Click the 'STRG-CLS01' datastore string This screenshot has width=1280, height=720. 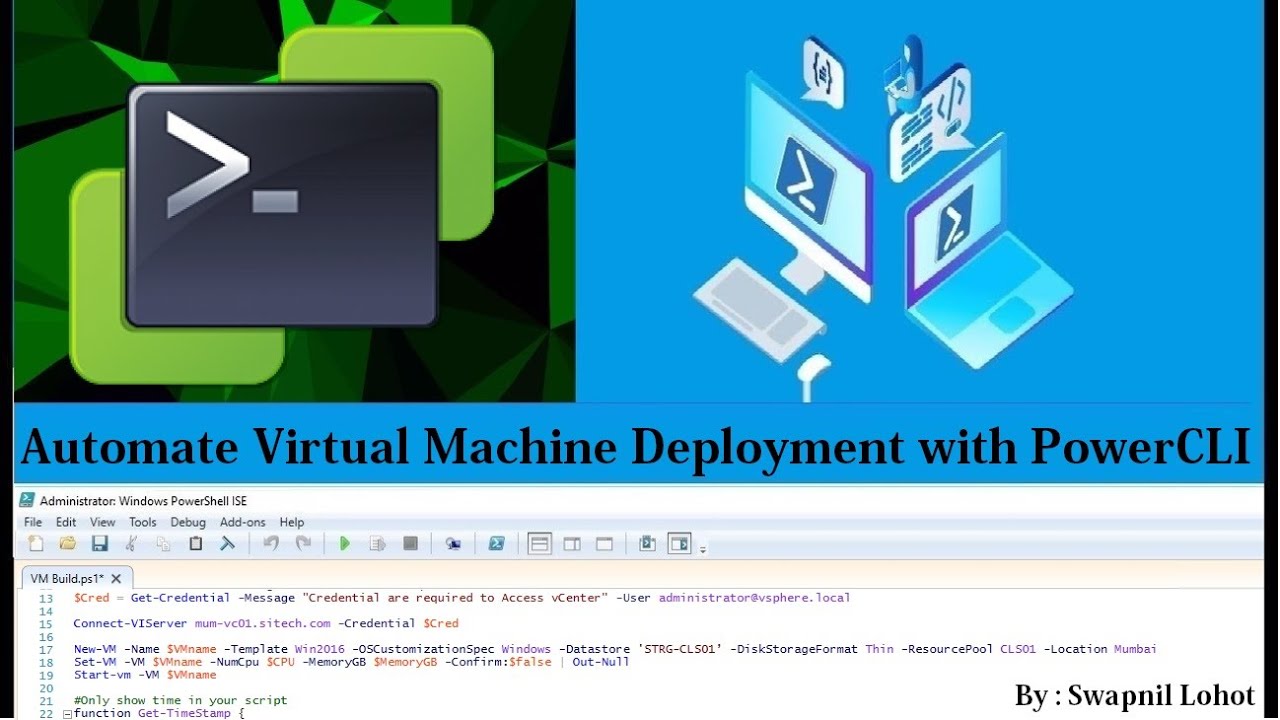pos(679,649)
